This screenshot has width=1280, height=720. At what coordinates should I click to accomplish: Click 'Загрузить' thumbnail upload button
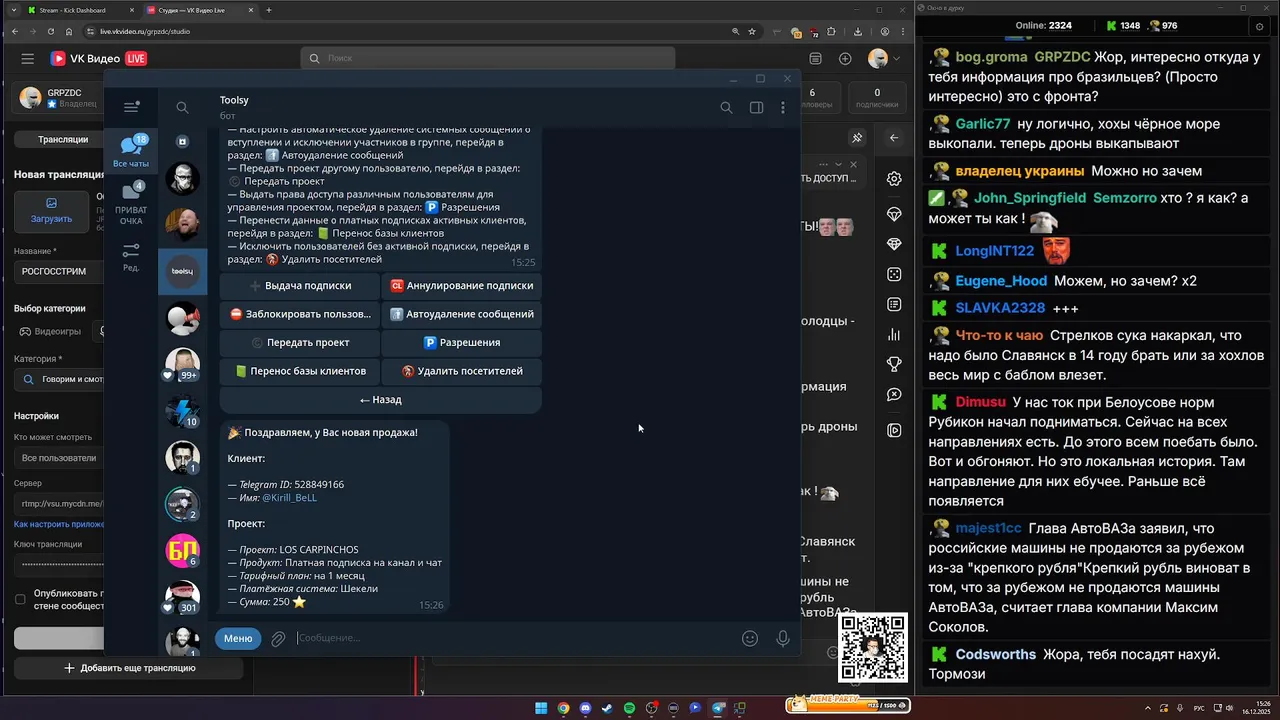[x=51, y=211]
